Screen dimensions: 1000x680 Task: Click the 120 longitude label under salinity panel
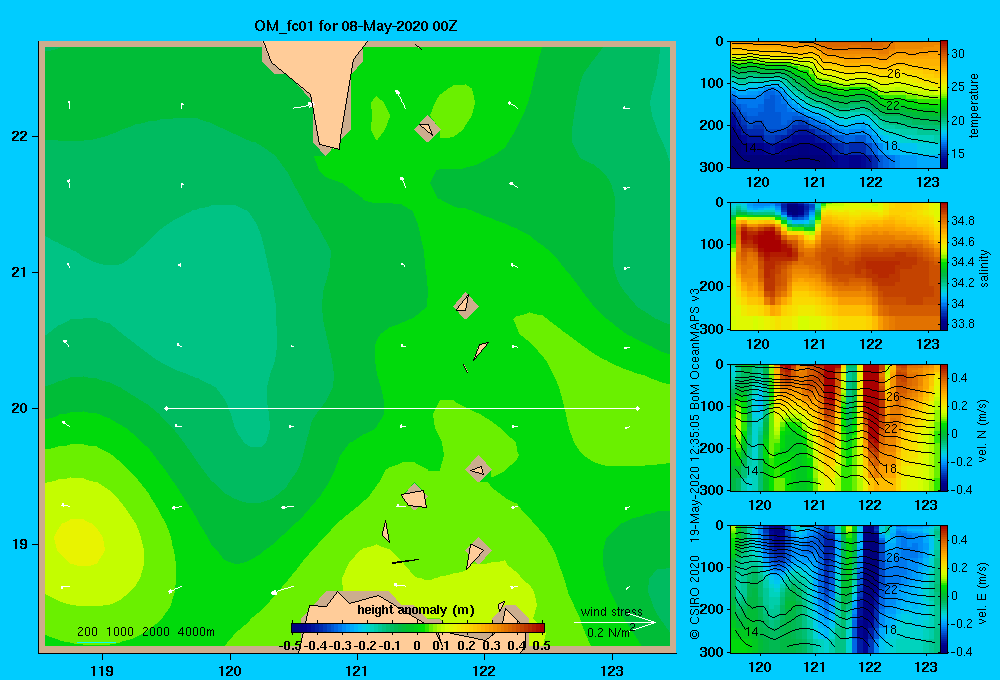coord(757,344)
